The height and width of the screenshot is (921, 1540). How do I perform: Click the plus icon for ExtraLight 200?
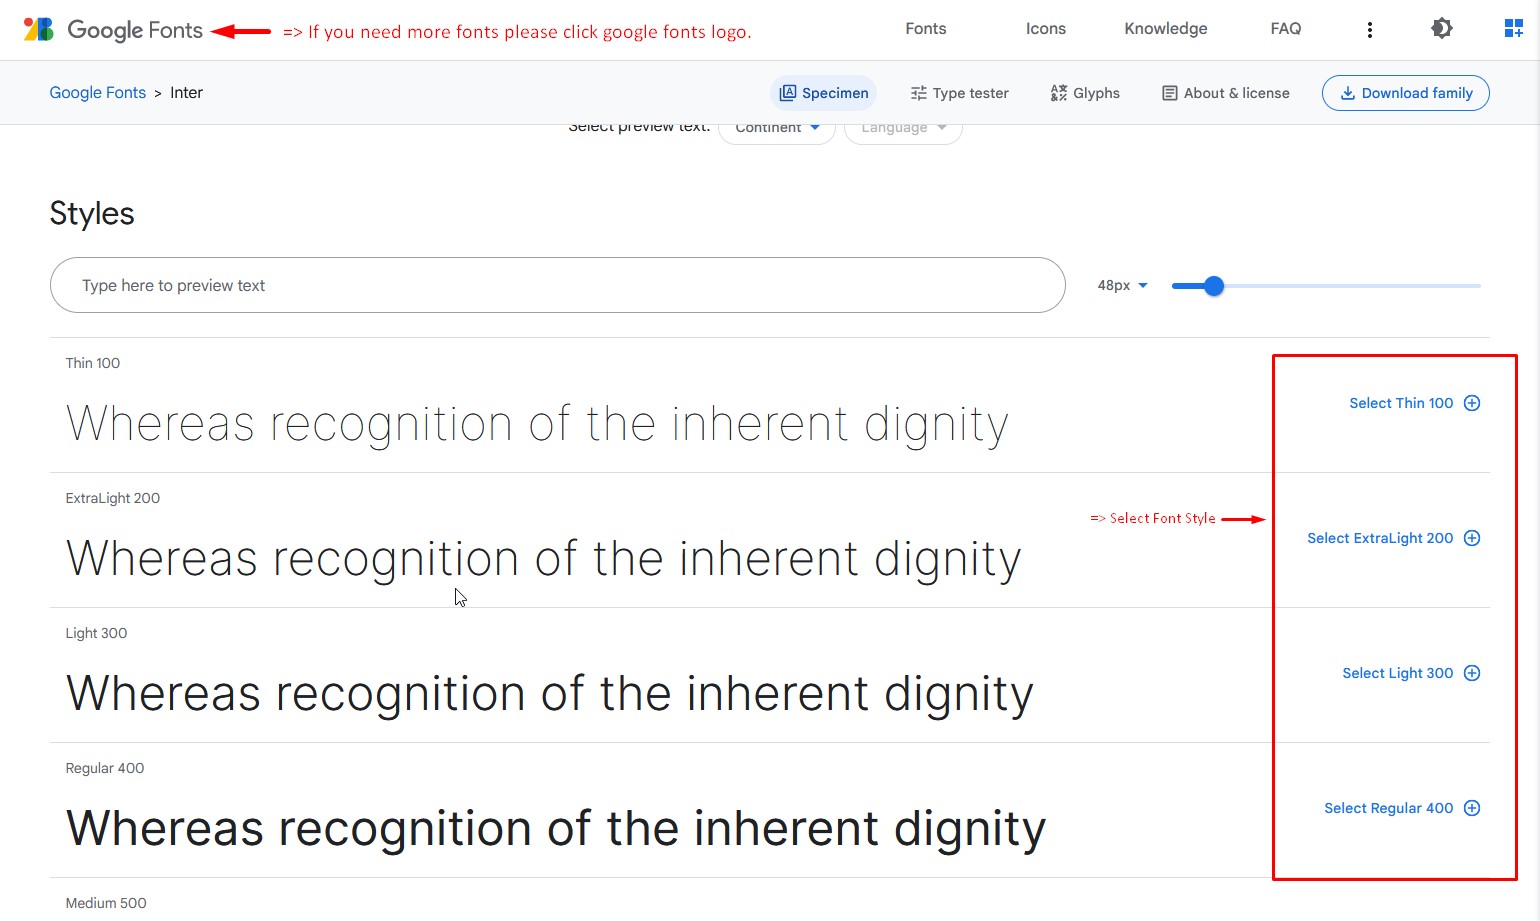(x=1472, y=538)
